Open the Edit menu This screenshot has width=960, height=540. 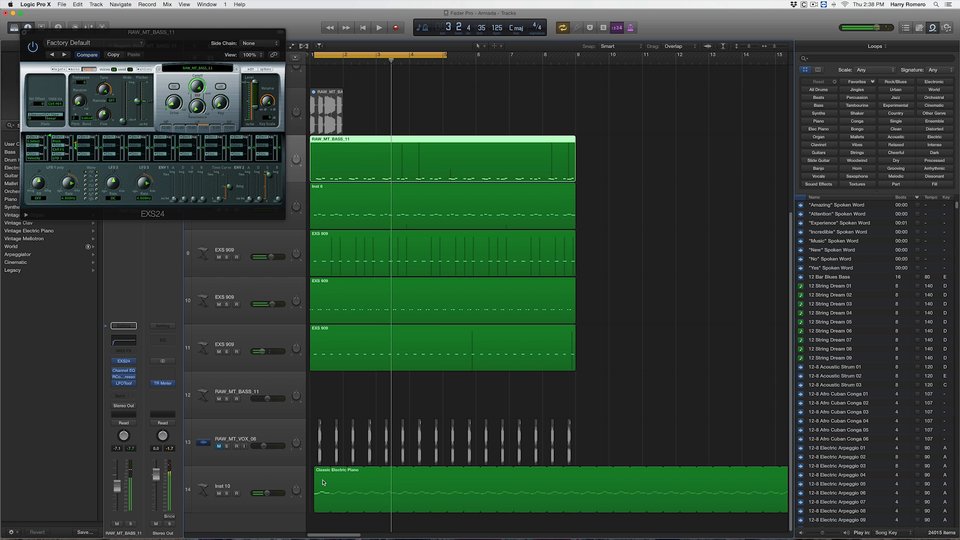coord(78,4)
